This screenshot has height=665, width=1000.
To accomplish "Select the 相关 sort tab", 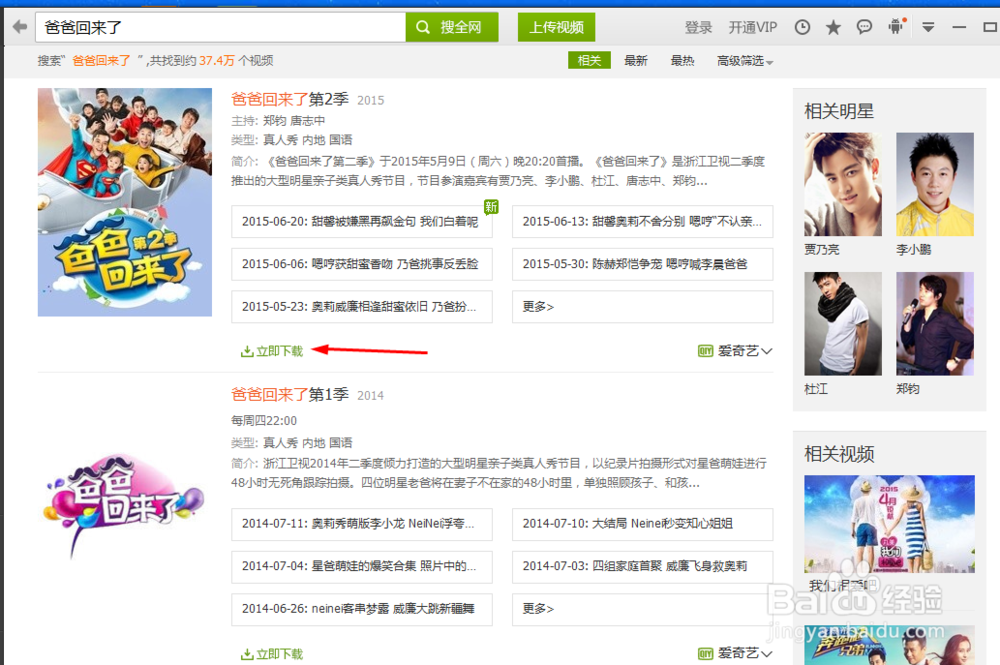I will (x=589, y=61).
